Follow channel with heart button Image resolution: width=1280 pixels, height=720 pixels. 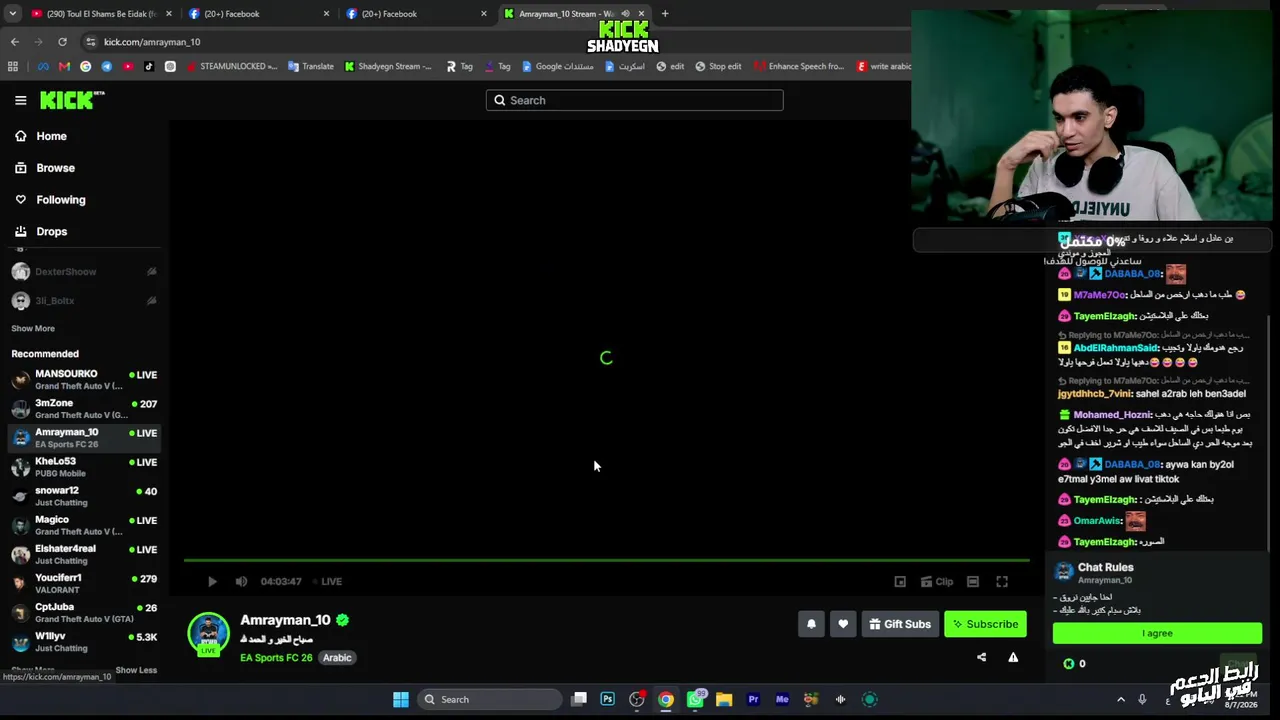coord(843,624)
